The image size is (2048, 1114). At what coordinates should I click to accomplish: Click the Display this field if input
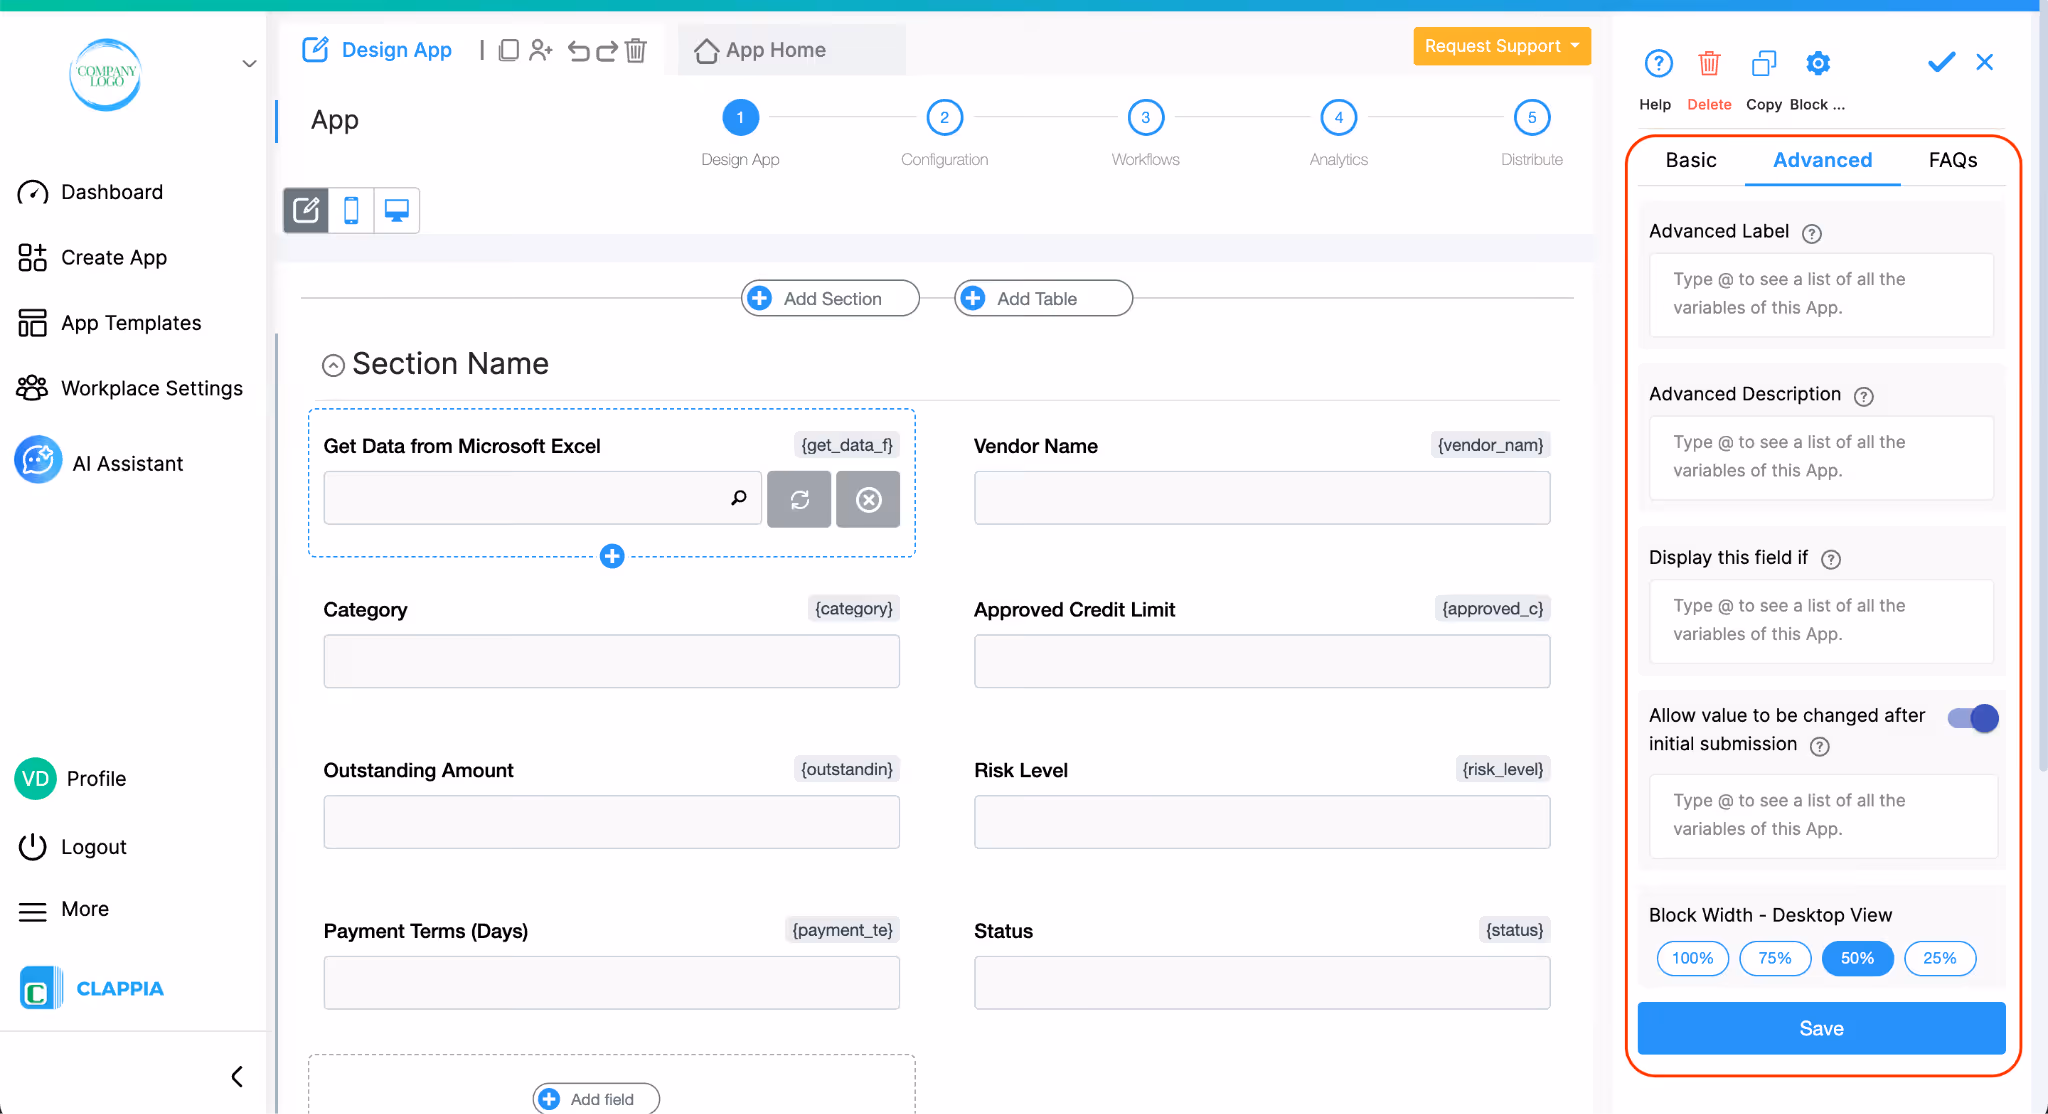click(x=1821, y=621)
